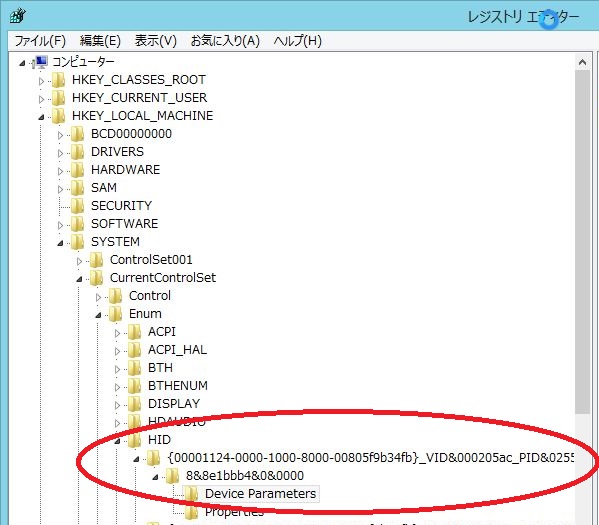This screenshot has width=599, height=525.
Task: Collapse the 8&8e1bbb4&0&0000 key arrow
Action: point(155,477)
